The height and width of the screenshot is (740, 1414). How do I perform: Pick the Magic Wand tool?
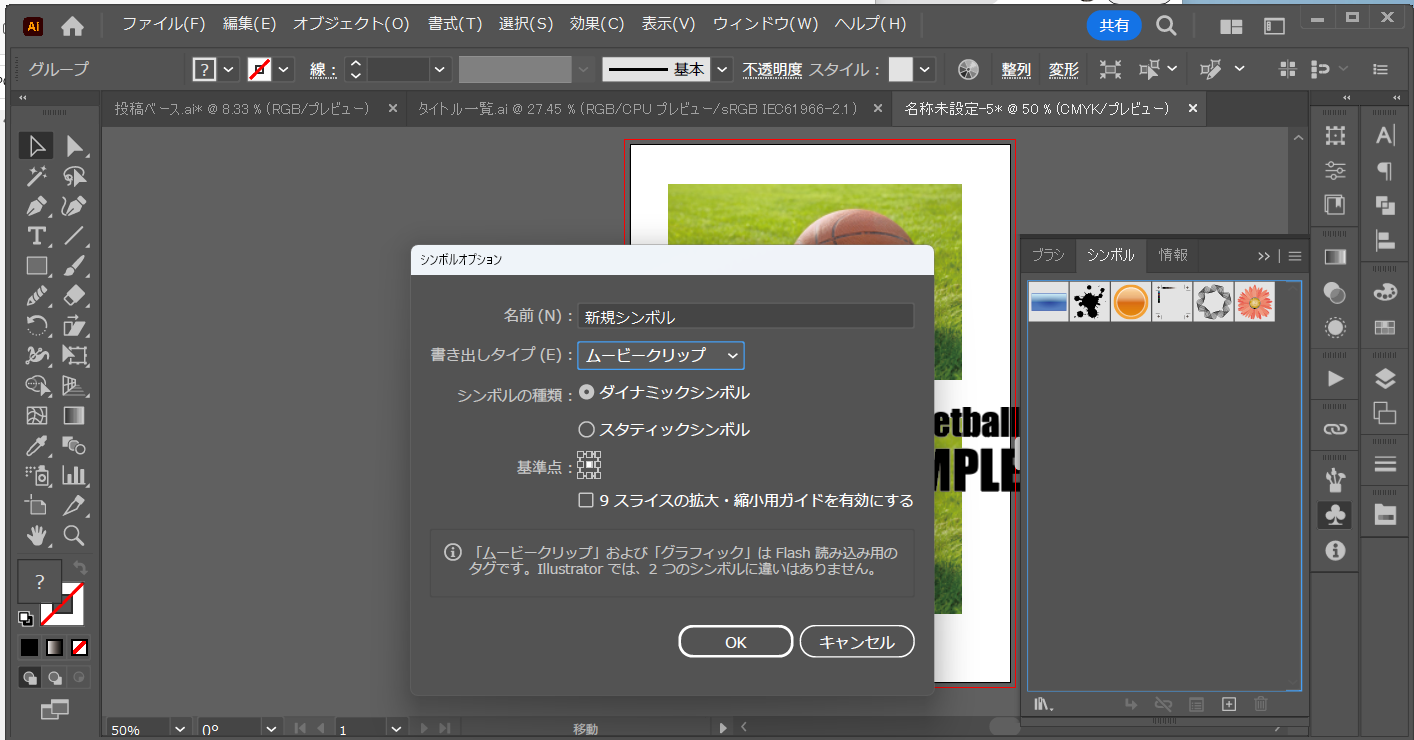click(37, 177)
